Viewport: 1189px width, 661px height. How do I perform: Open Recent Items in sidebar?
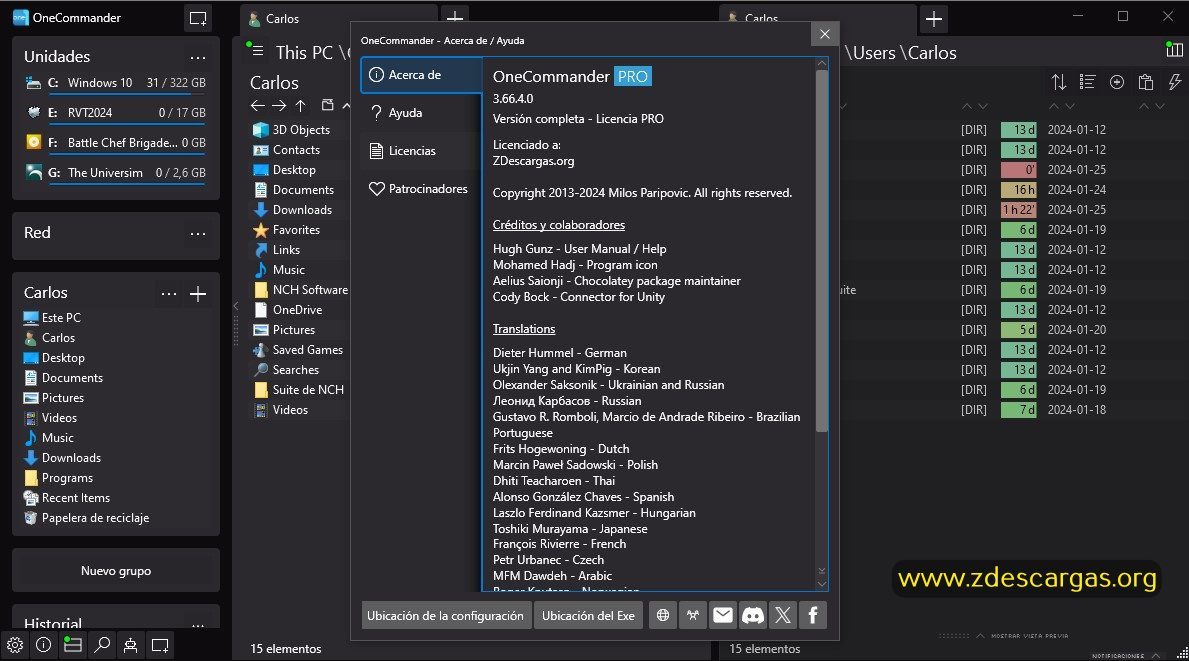click(x=67, y=498)
